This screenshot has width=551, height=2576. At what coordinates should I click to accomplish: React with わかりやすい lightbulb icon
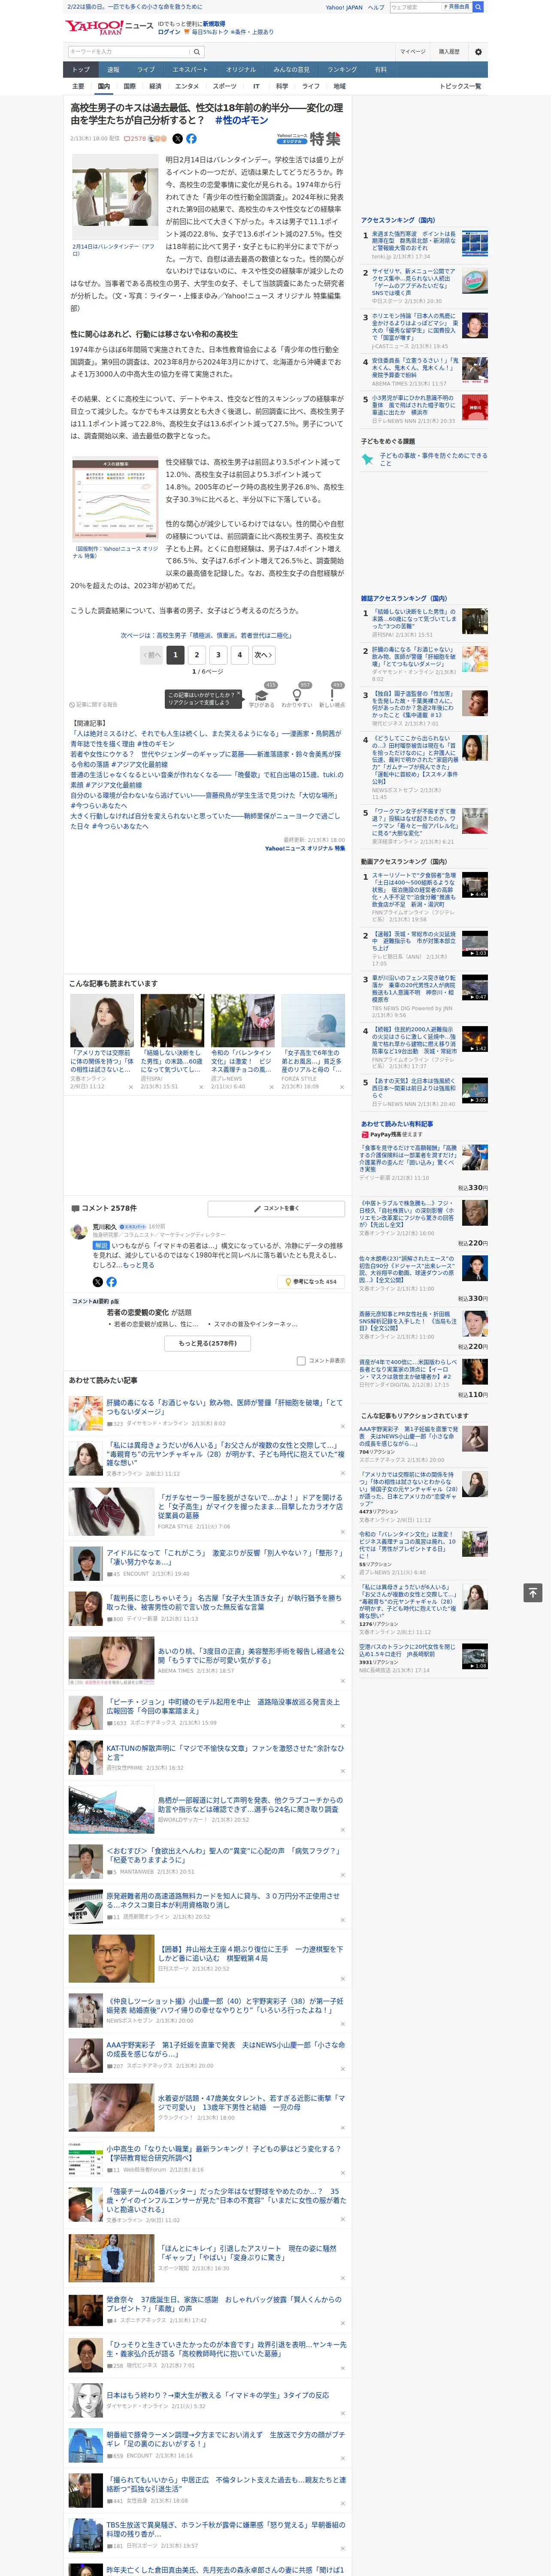tap(297, 695)
